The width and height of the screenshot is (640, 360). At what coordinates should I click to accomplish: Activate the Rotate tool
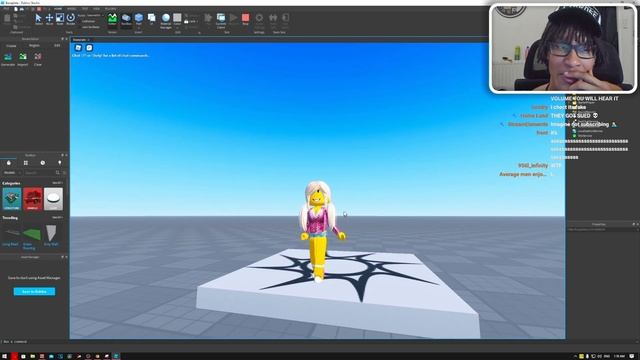coord(71,19)
